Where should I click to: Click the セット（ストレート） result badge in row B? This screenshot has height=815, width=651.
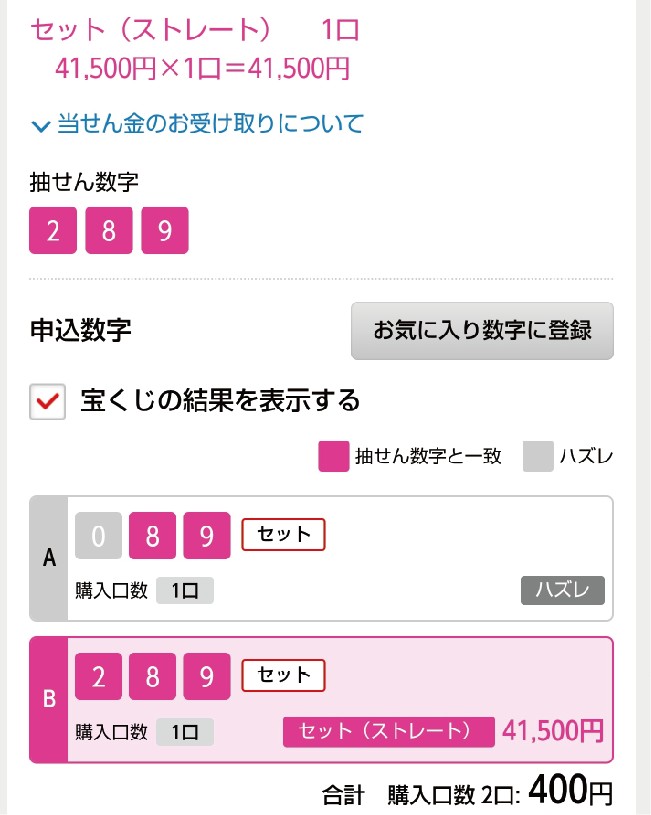click(x=389, y=731)
